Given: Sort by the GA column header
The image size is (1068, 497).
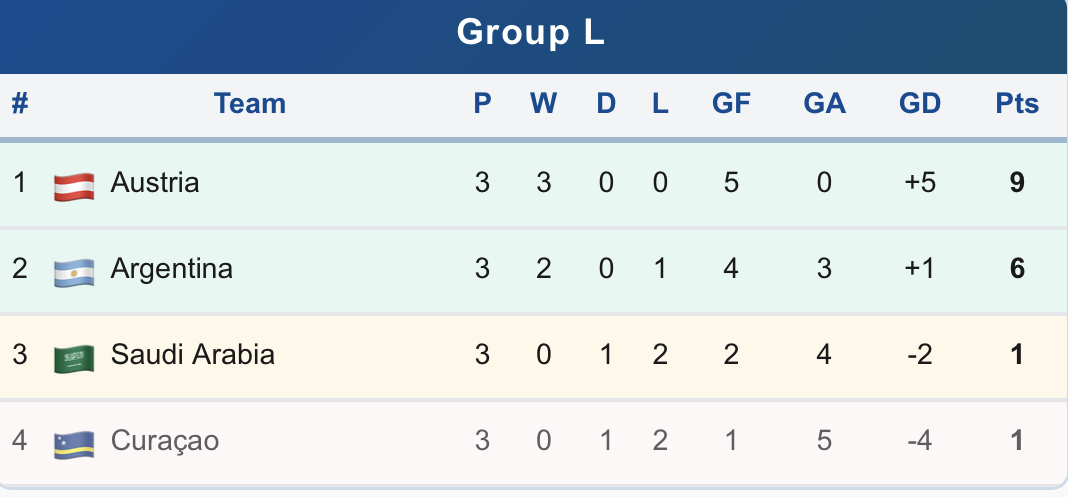Looking at the screenshot, I should [x=824, y=103].
